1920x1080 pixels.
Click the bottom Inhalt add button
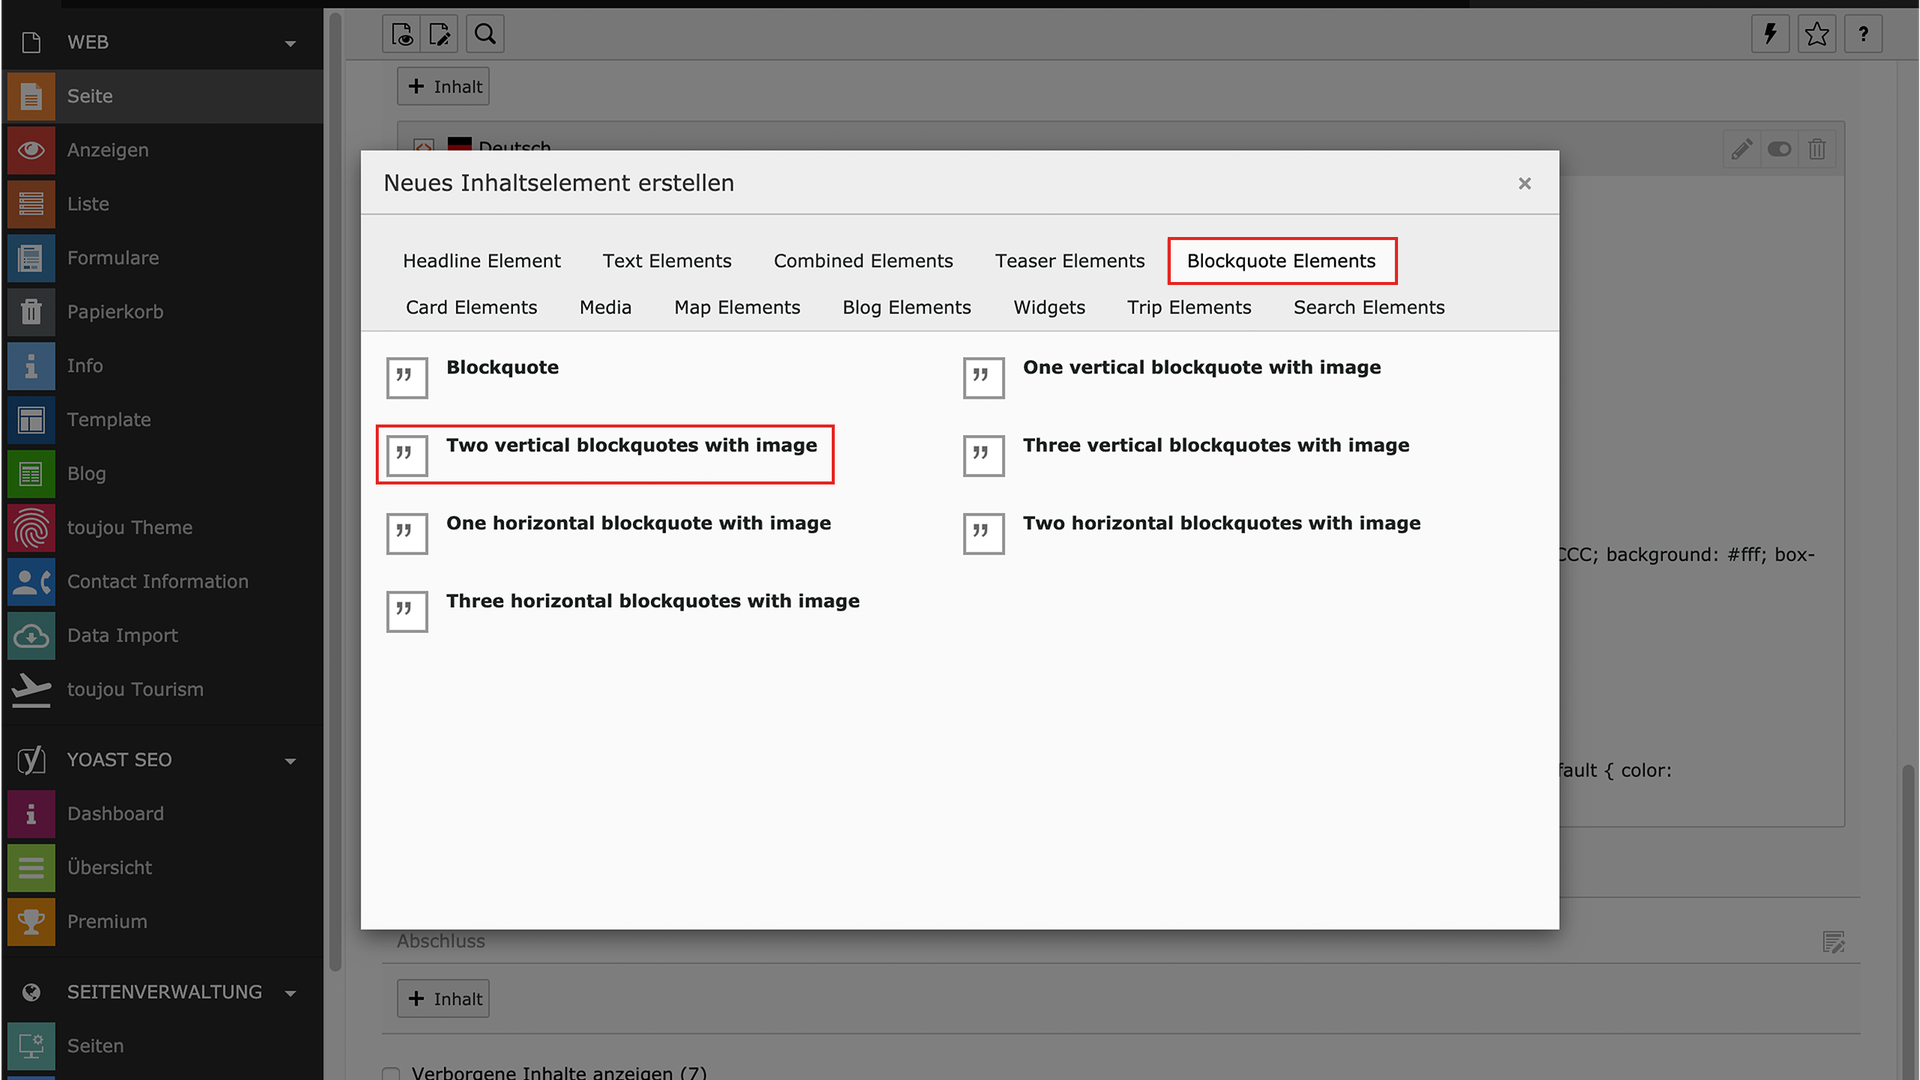[444, 998]
